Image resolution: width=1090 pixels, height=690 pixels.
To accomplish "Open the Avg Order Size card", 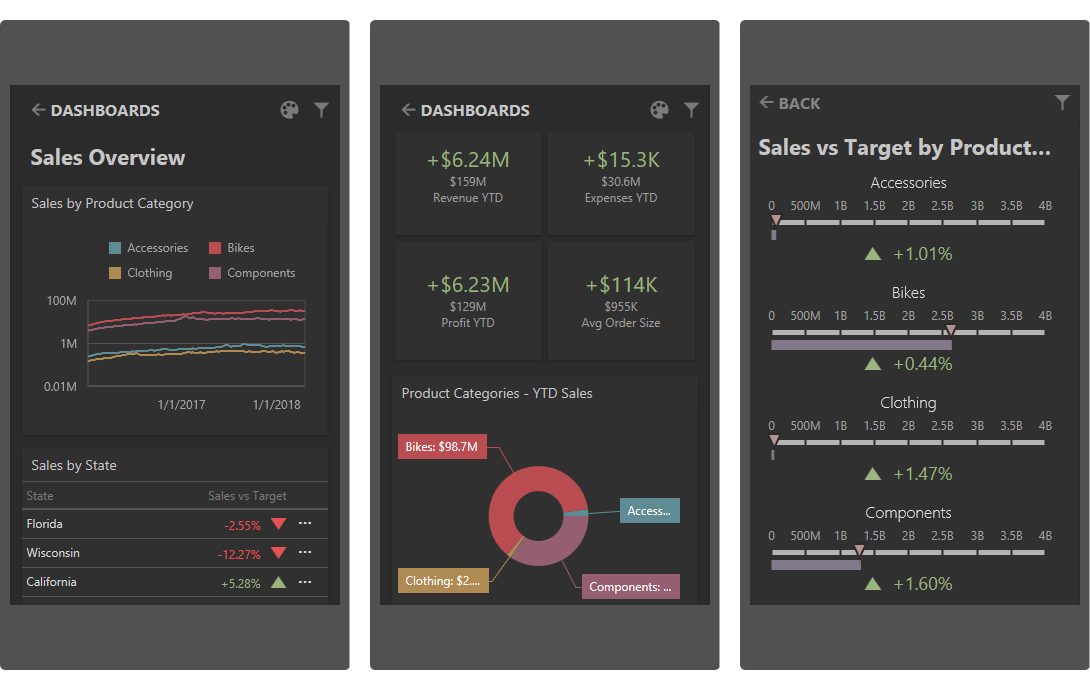I will coord(621,301).
